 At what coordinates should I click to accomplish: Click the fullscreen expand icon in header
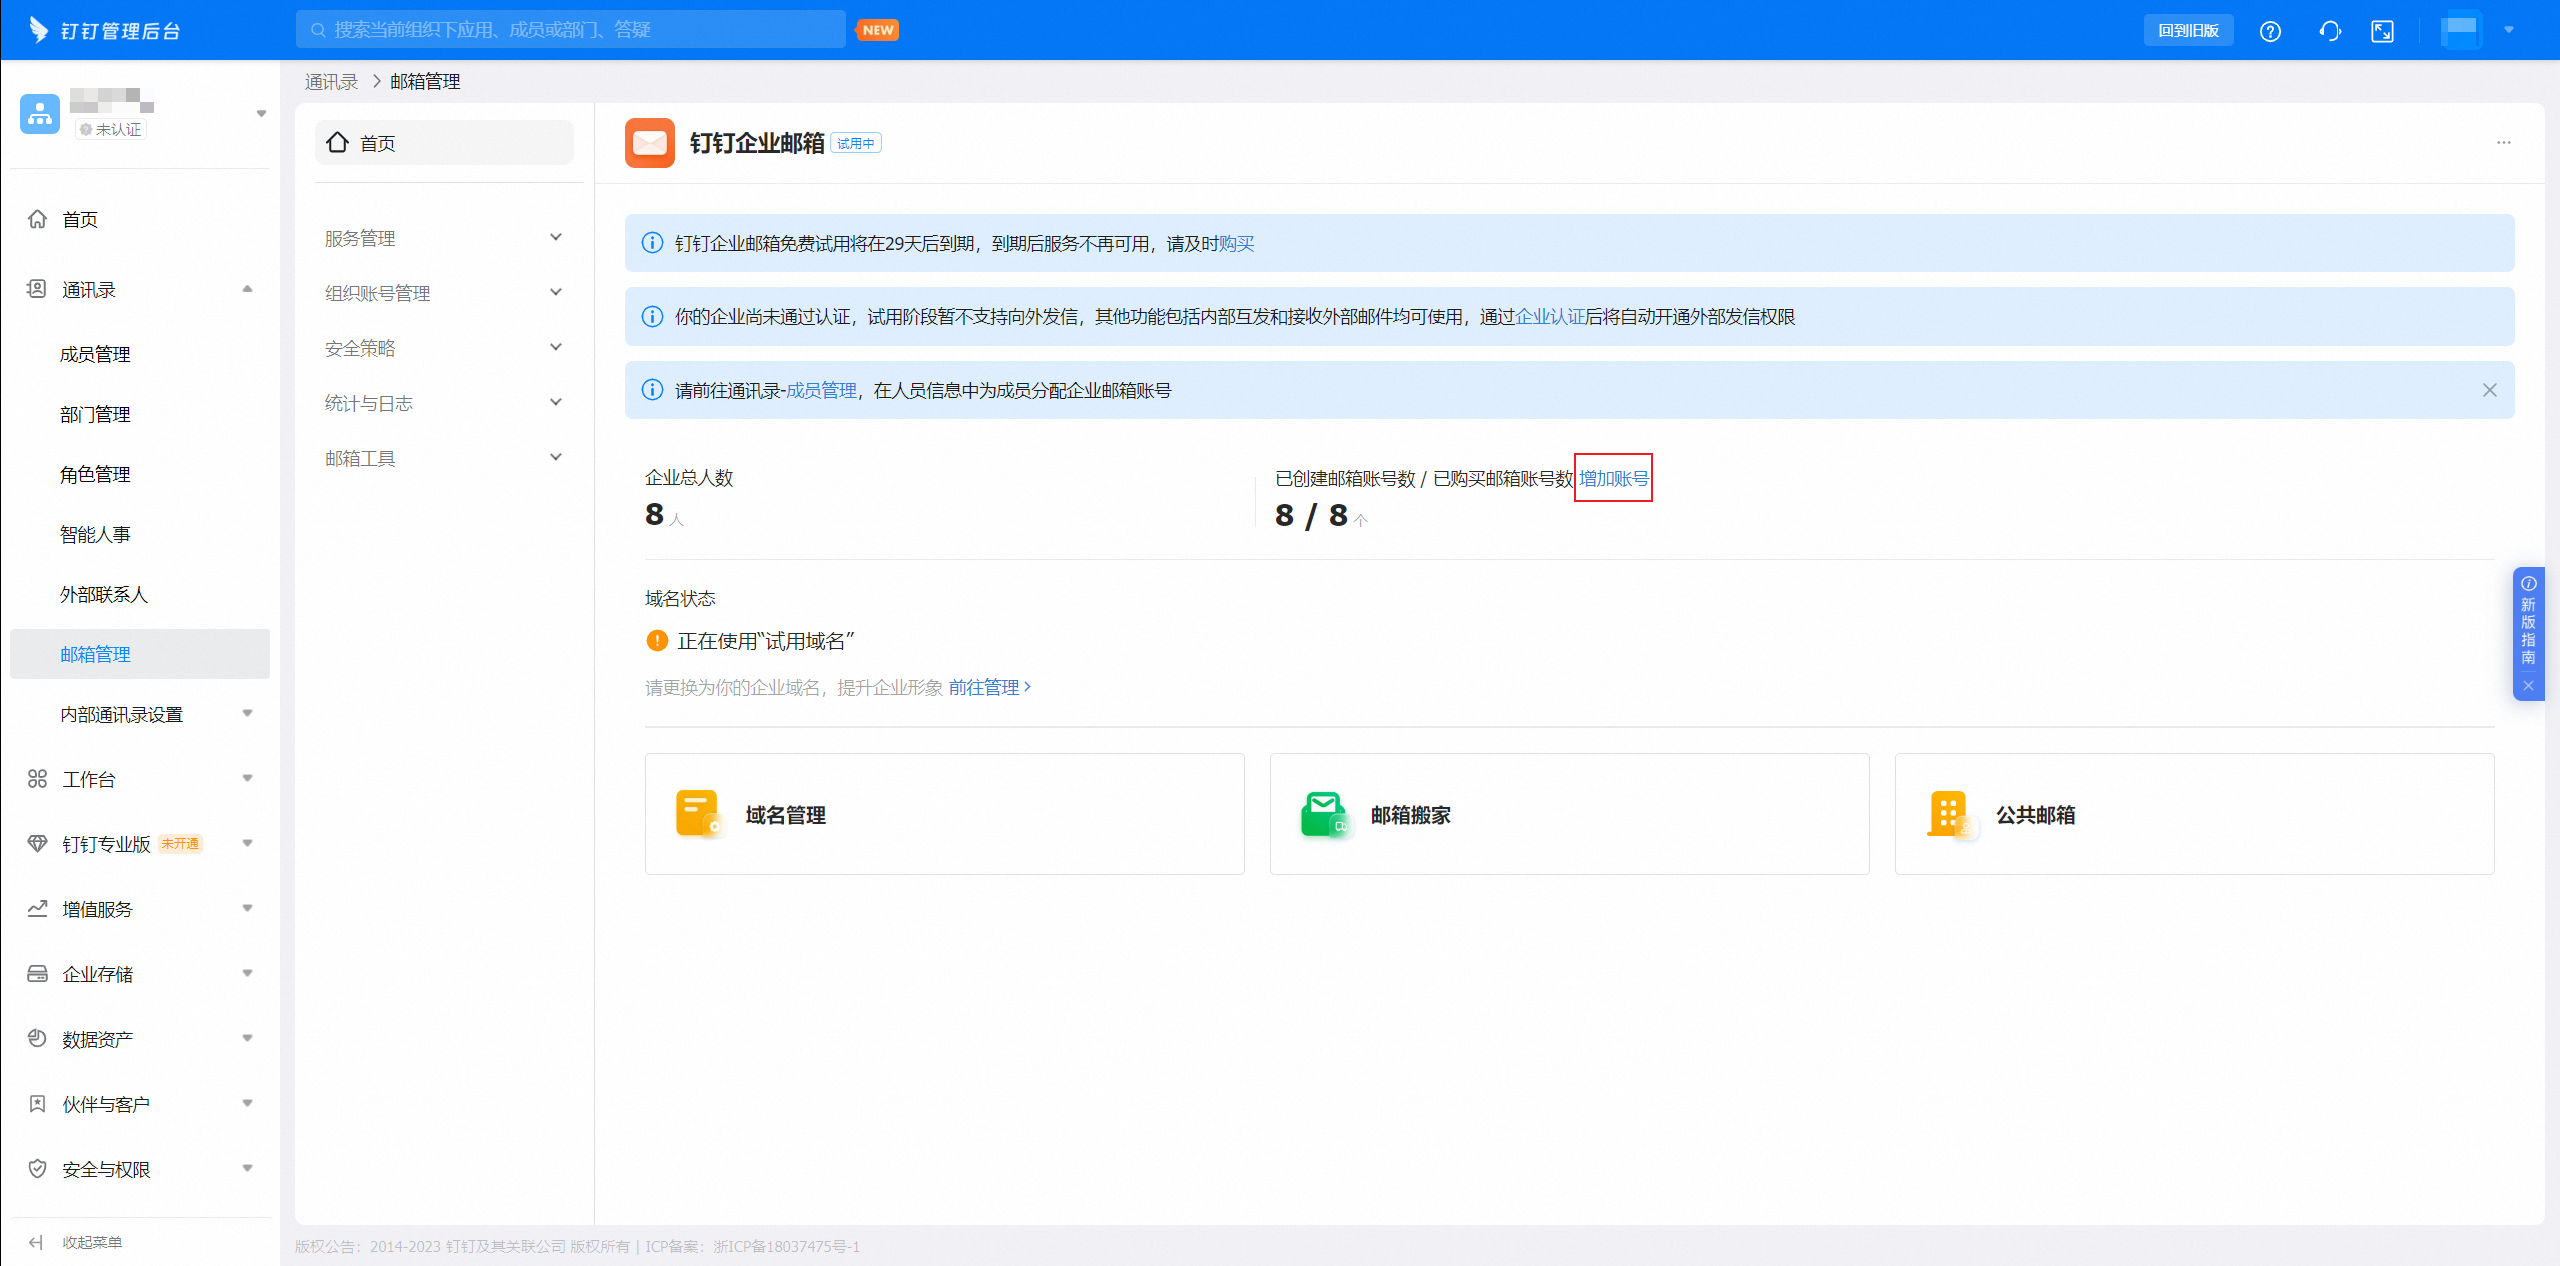tap(2383, 31)
